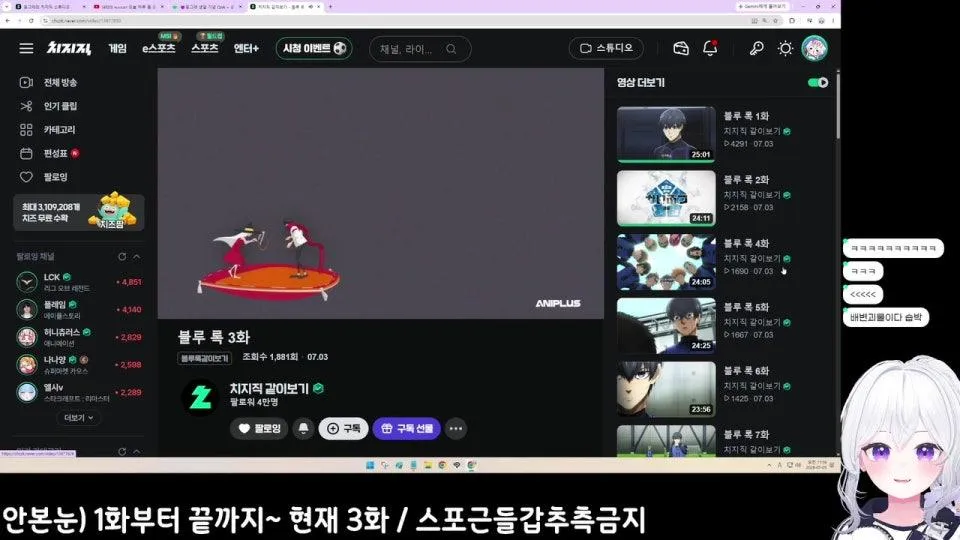
Task: Open the 스튜디오 button
Action: pos(606,48)
